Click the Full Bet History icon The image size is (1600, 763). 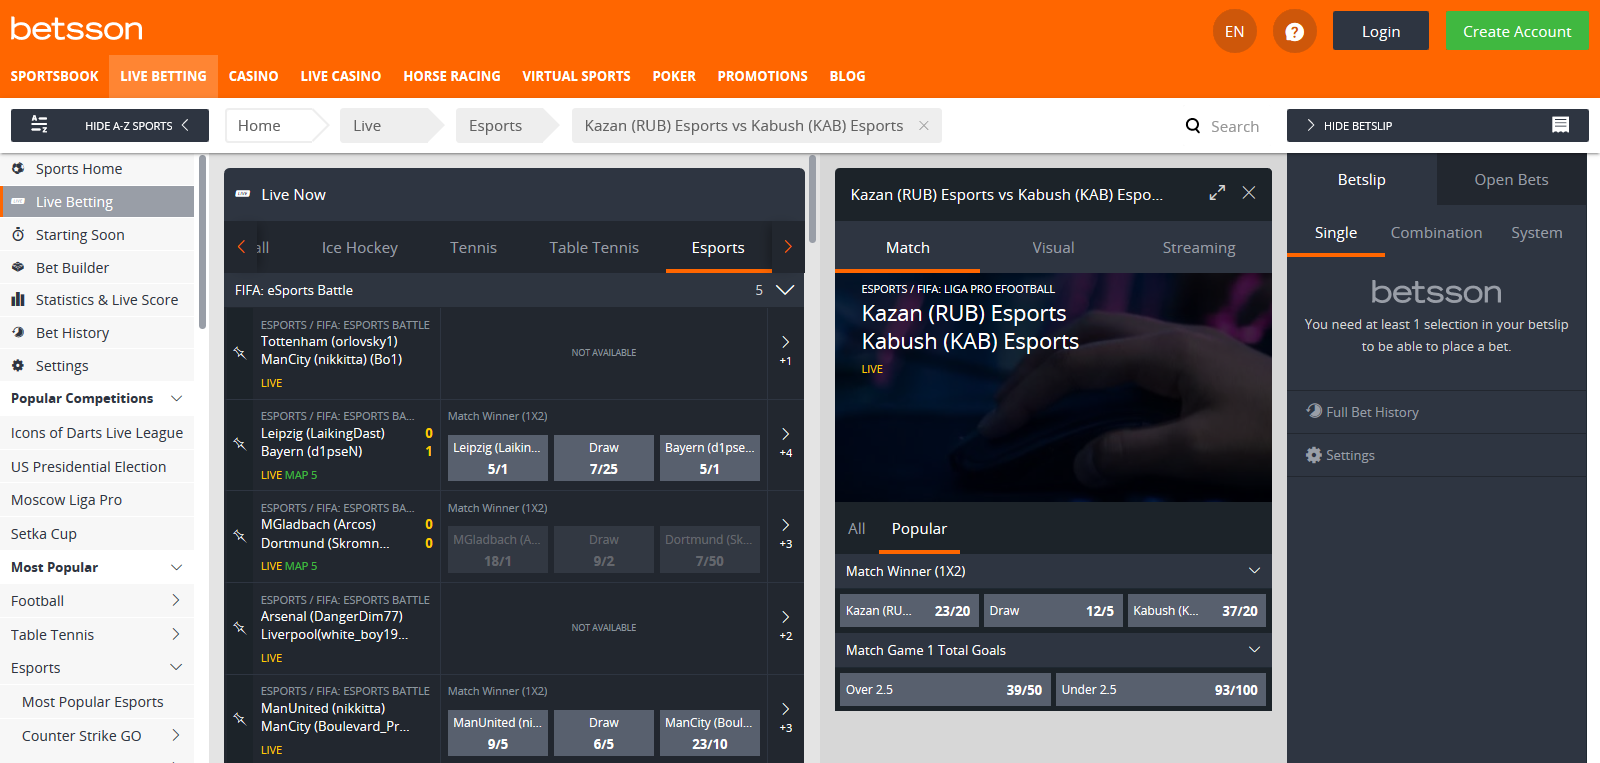1314,411
